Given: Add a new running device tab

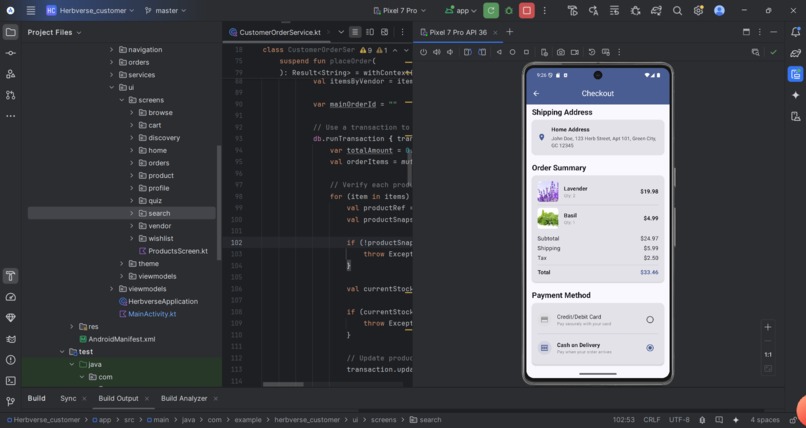Looking at the screenshot, I should (x=509, y=32).
